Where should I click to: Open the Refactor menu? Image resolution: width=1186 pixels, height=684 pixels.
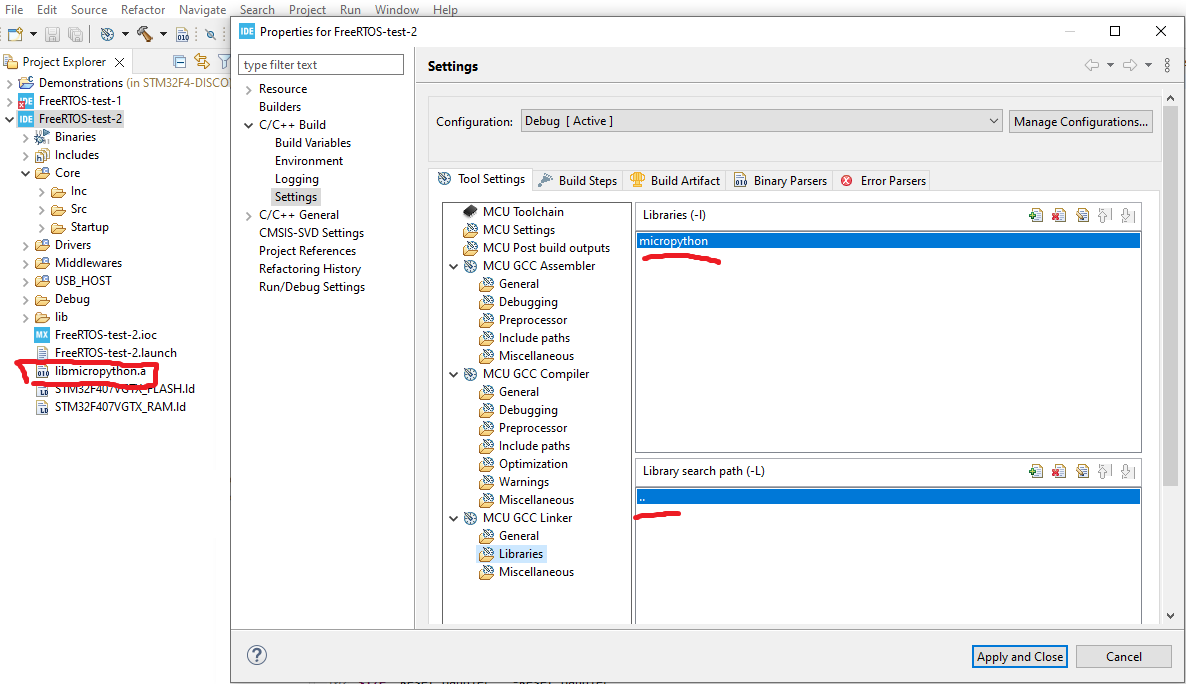coord(143,9)
